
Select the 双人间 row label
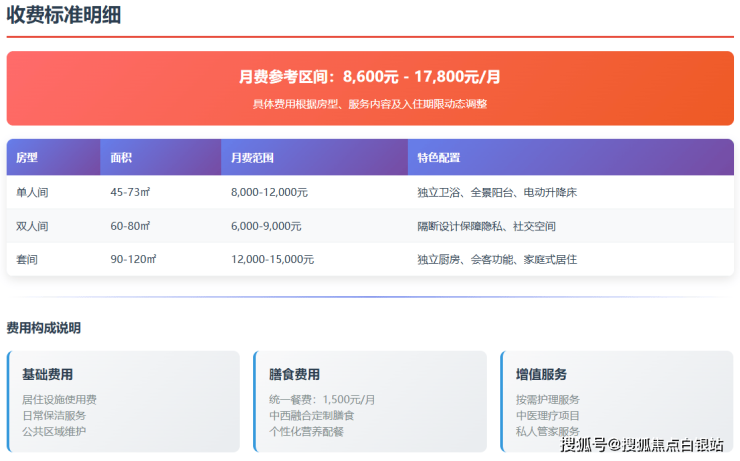click(x=32, y=226)
